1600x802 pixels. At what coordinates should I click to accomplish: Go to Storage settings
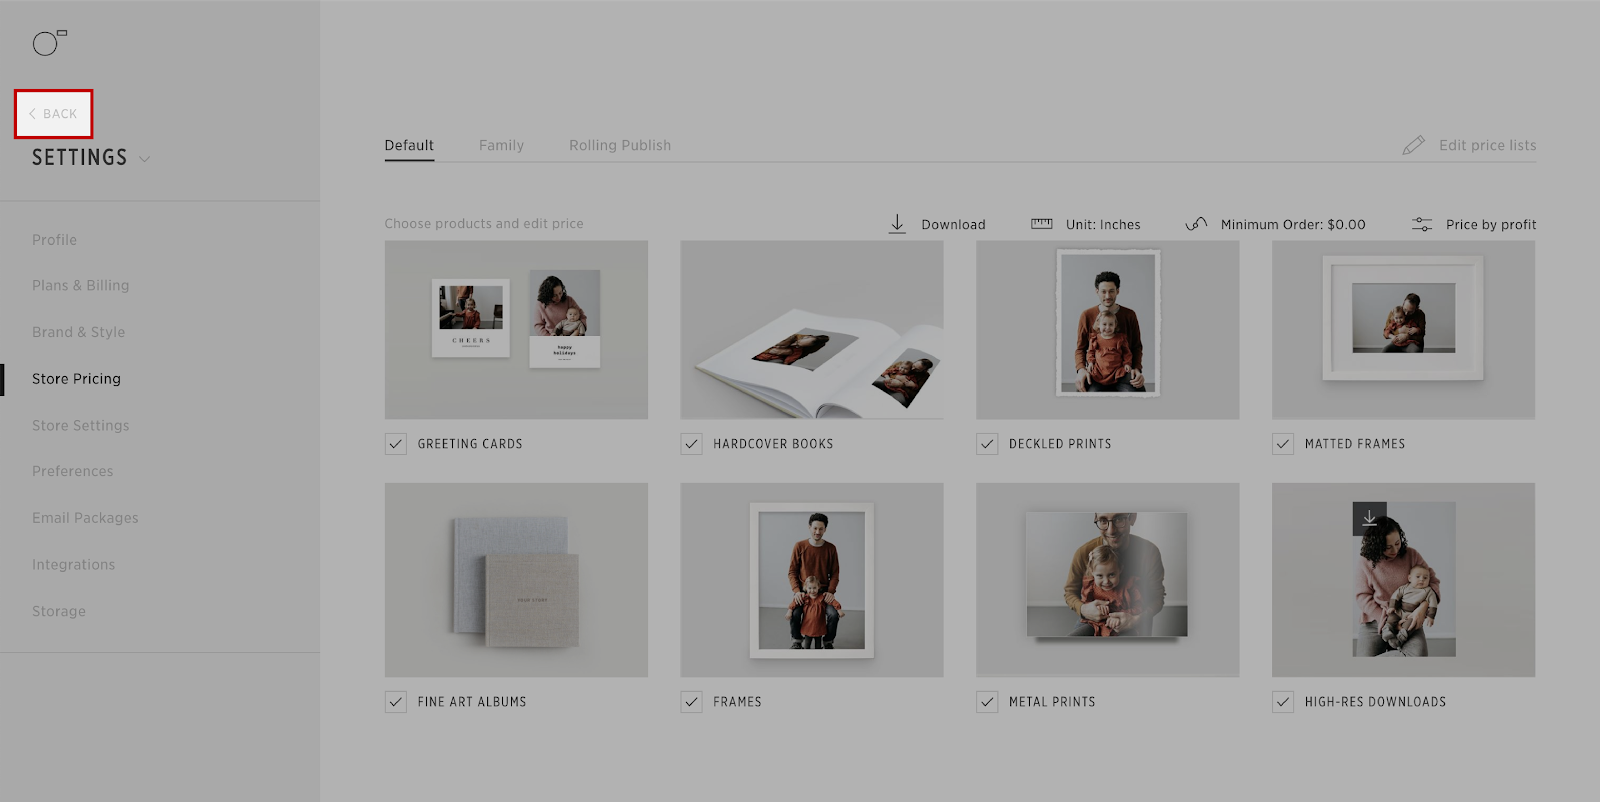tap(58, 611)
